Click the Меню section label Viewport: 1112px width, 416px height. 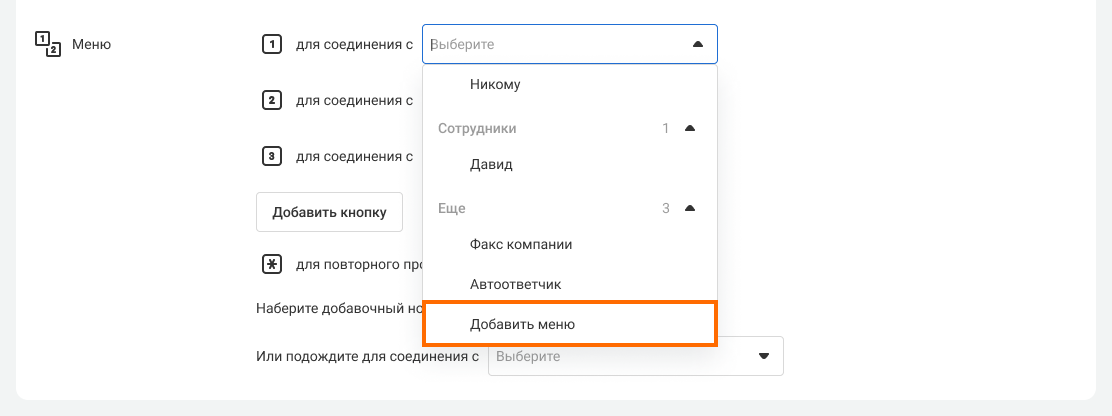pos(91,44)
